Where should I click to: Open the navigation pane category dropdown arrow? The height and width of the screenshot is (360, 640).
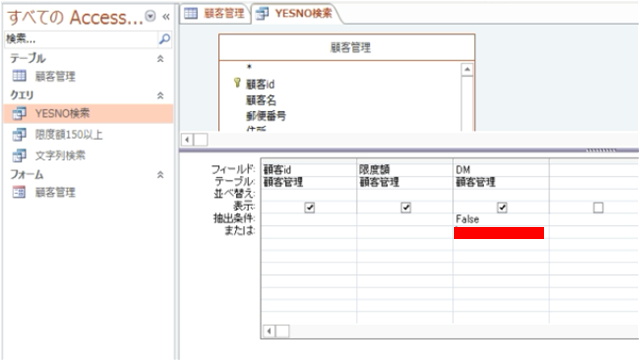tap(151, 16)
